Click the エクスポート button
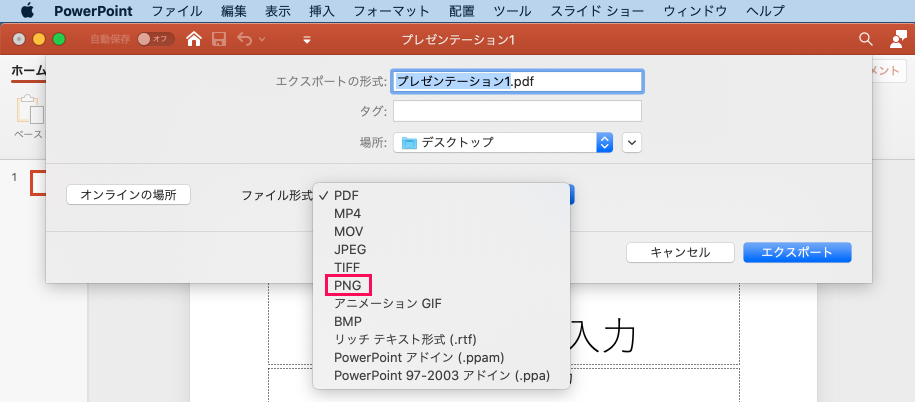 point(797,253)
